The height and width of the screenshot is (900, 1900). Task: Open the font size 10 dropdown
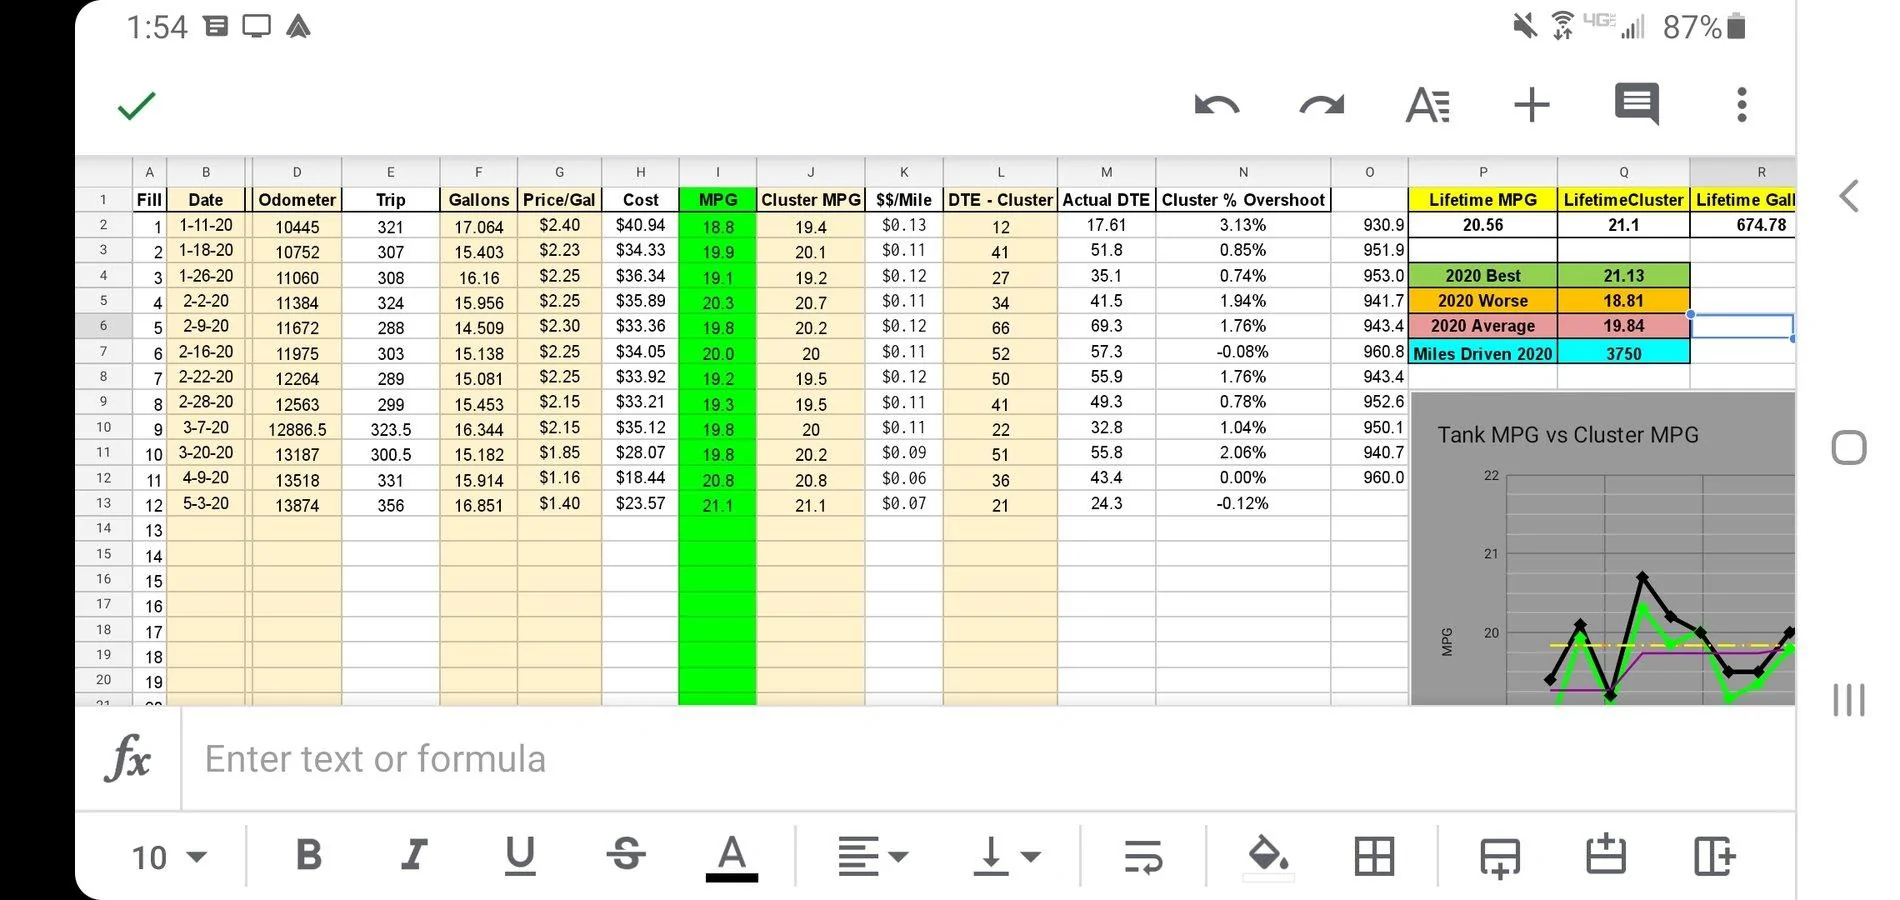[169, 857]
